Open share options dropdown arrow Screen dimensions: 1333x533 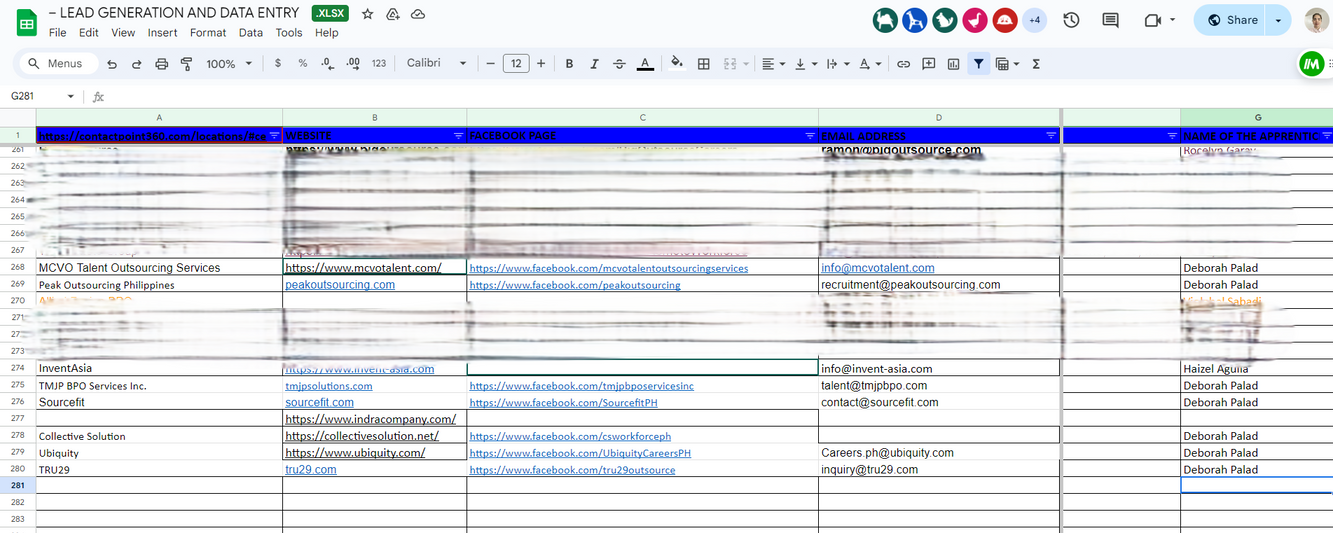[x=1279, y=20]
